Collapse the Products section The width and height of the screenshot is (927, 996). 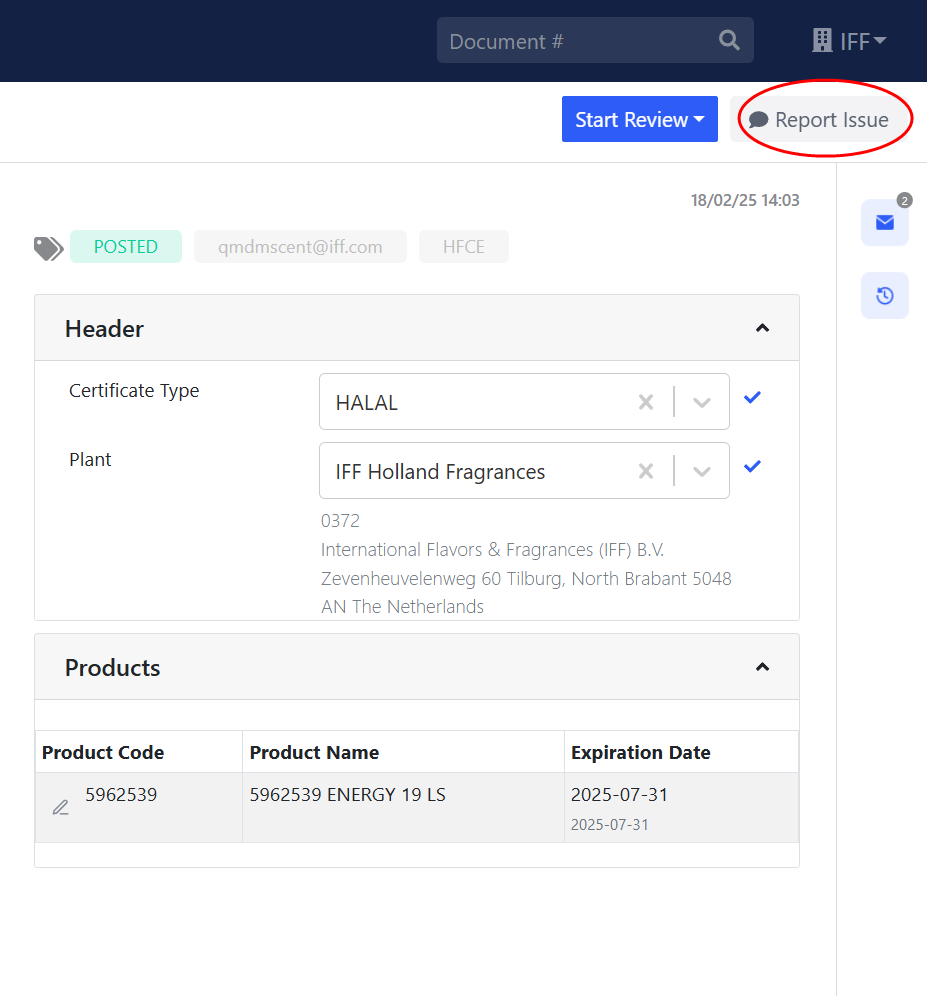762,667
